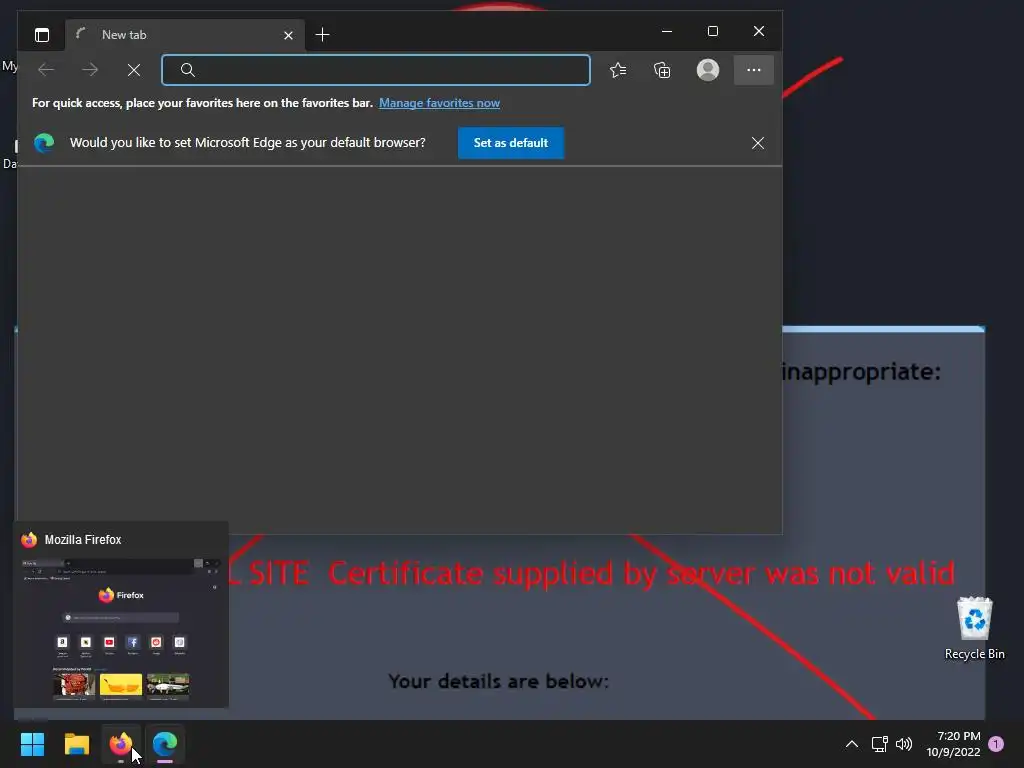Go forward with the forward arrow
This screenshot has width=1024, height=768.
pyautogui.click(x=90, y=70)
